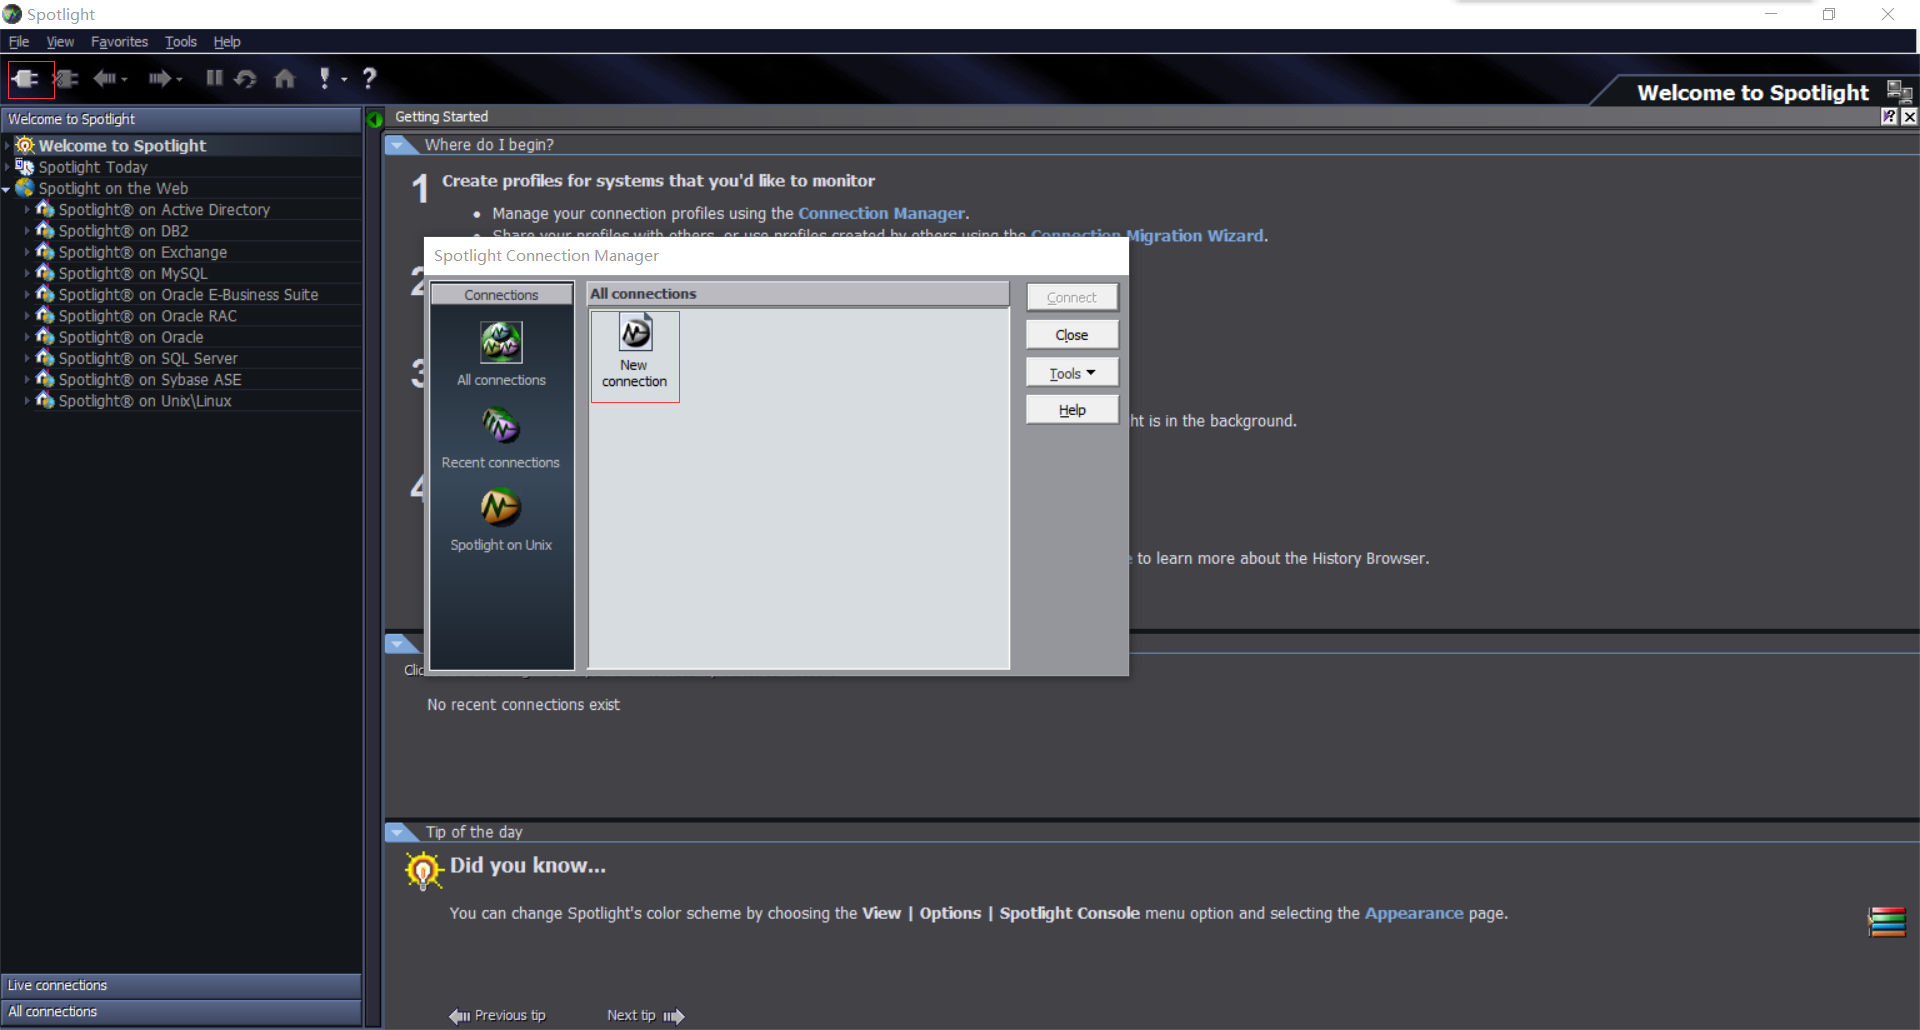
Task: Click the Spotlight app icon in title bar
Action: coord(12,14)
